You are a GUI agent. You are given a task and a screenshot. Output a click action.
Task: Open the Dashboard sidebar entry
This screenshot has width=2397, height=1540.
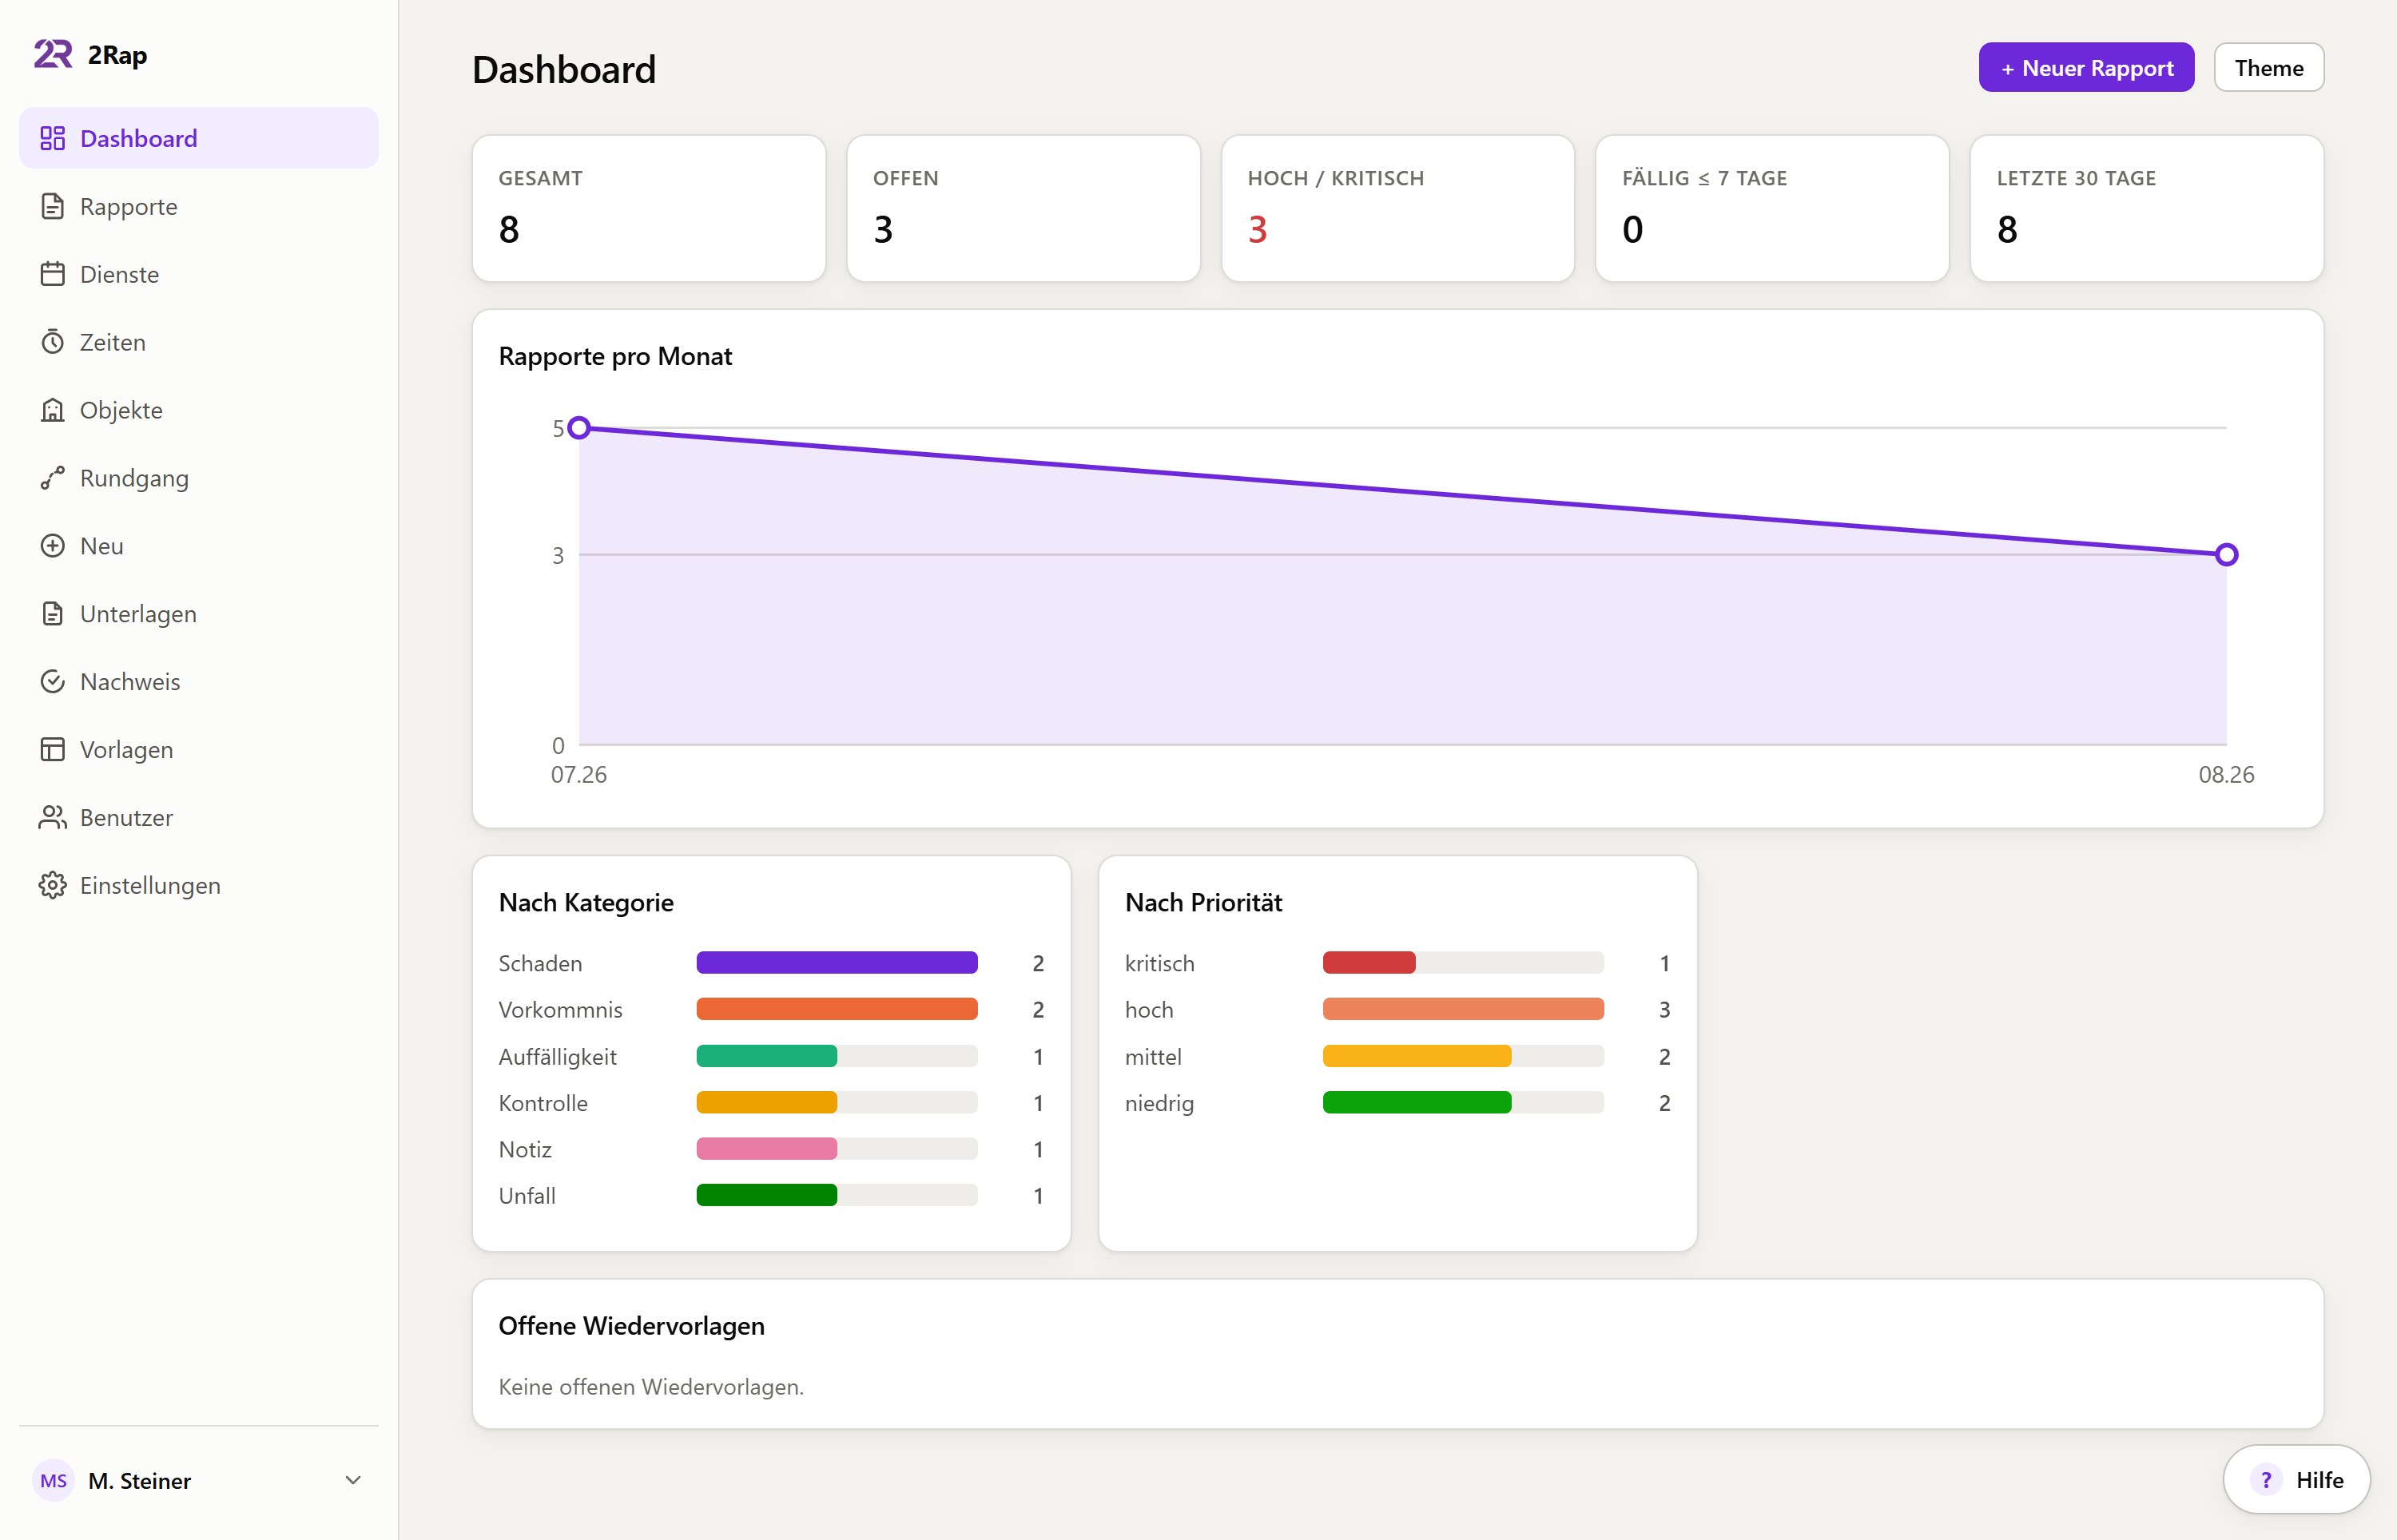coord(199,138)
